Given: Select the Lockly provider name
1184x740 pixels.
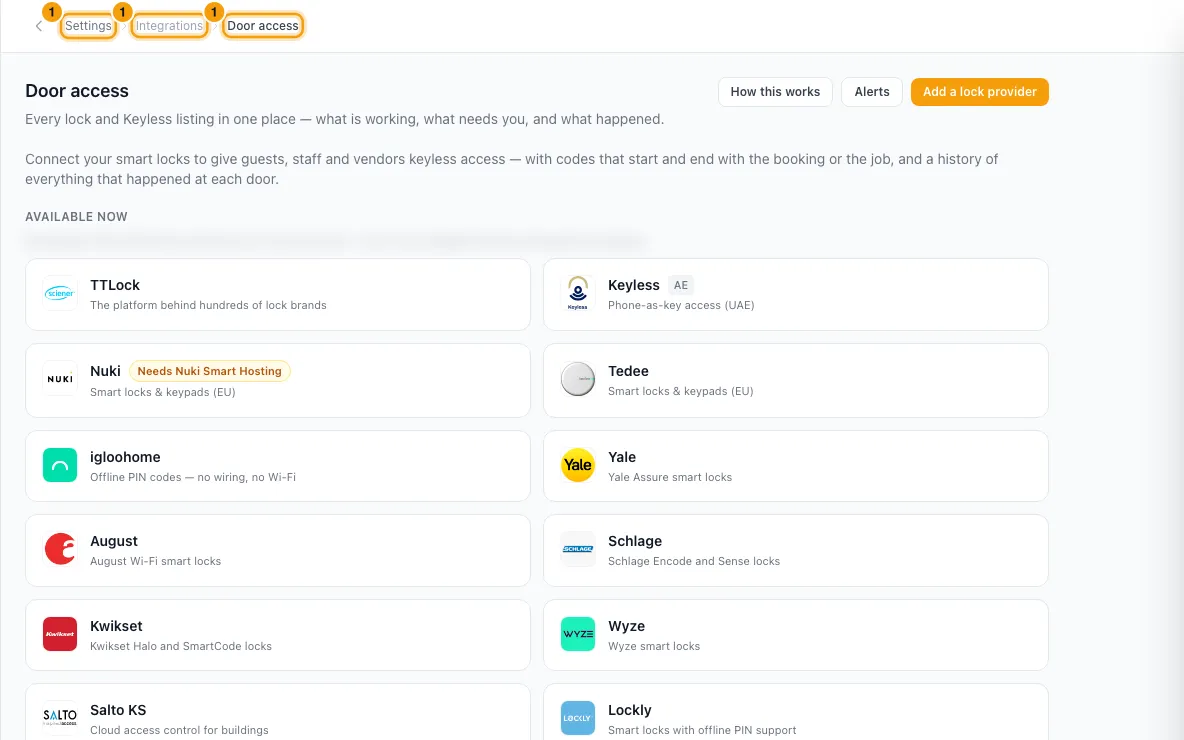Looking at the screenshot, I should click(630, 711).
